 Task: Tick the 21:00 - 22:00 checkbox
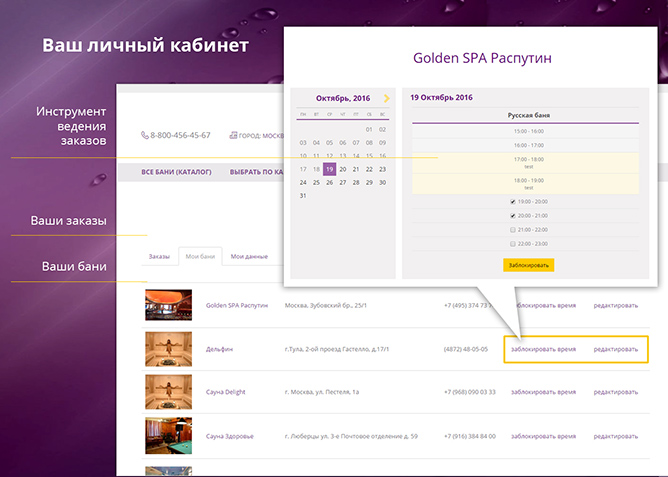tap(513, 230)
